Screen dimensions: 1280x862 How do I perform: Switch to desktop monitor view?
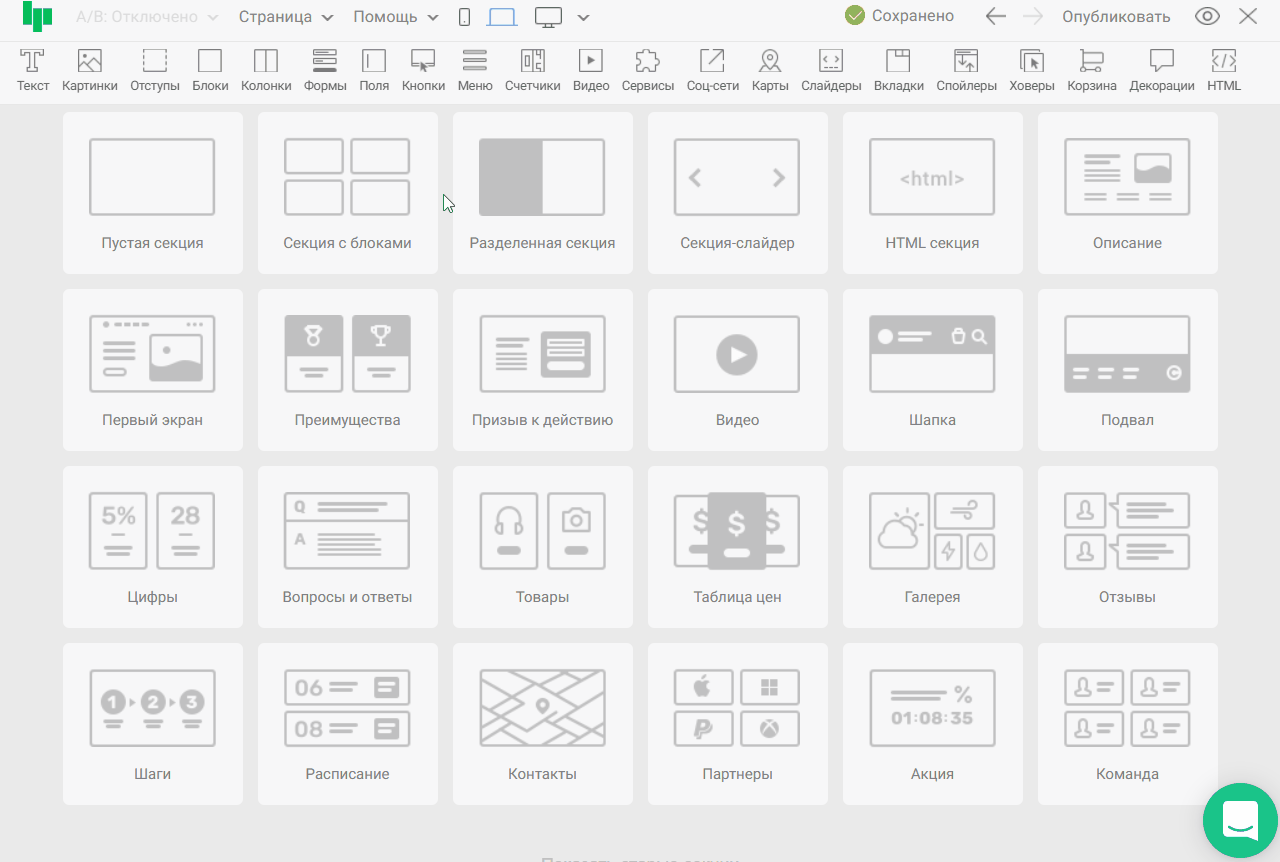[548, 17]
